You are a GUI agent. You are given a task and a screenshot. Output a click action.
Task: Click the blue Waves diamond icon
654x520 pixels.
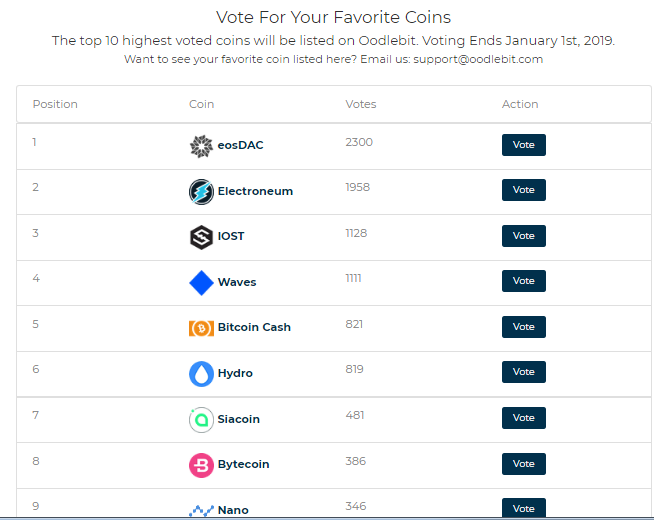click(x=201, y=283)
